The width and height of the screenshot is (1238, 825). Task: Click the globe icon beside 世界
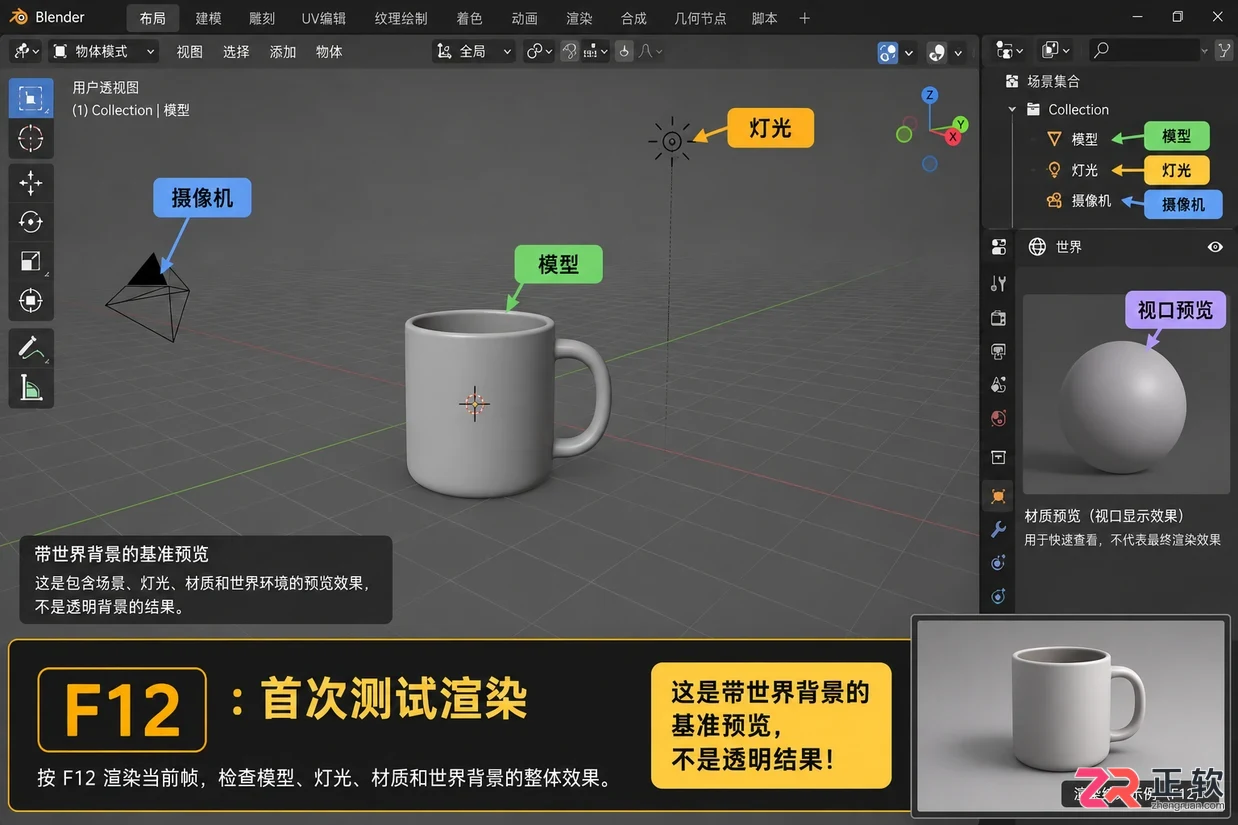click(x=1037, y=247)
